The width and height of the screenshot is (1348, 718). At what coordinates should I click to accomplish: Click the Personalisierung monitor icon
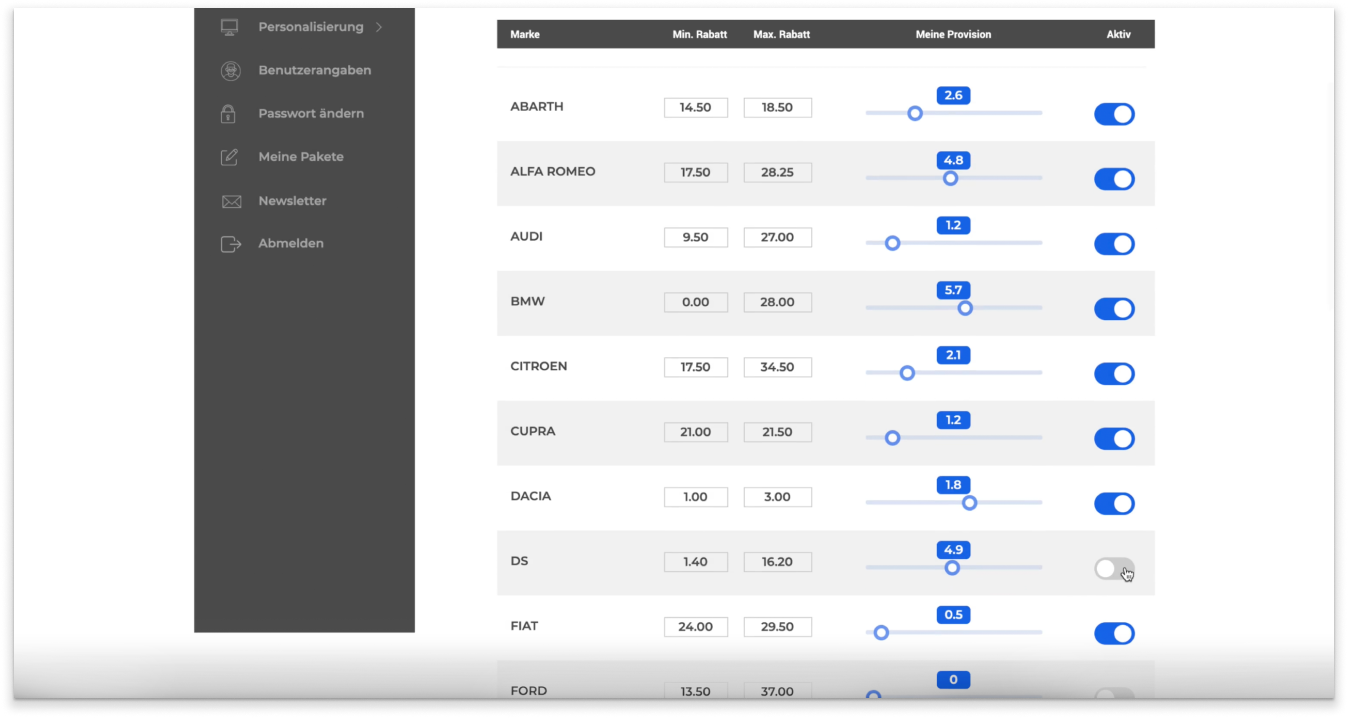click(x=229, y=27)
